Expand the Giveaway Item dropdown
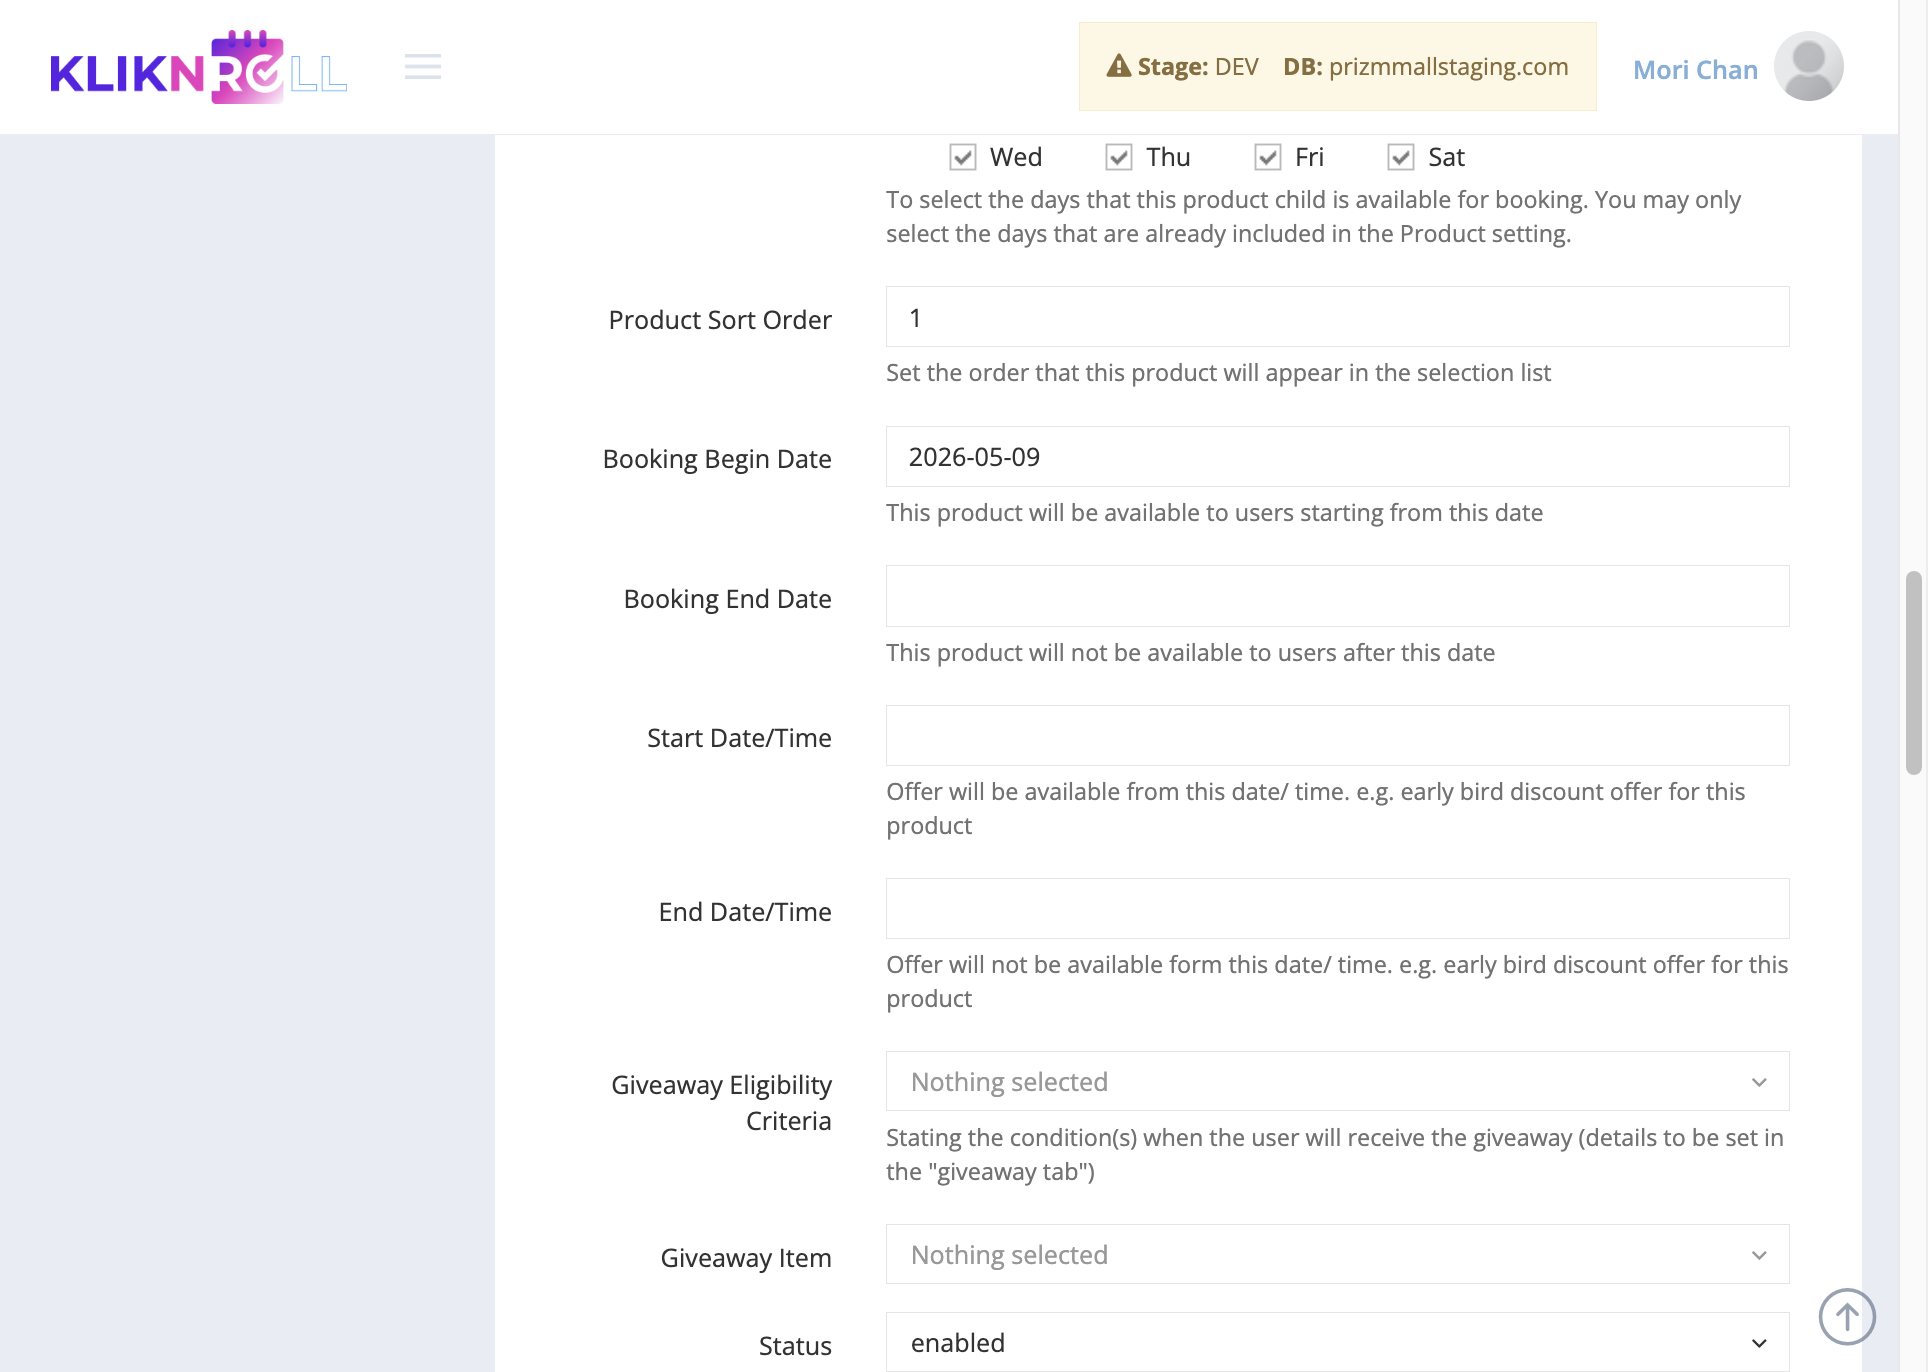 [x=1337, y=1254]
